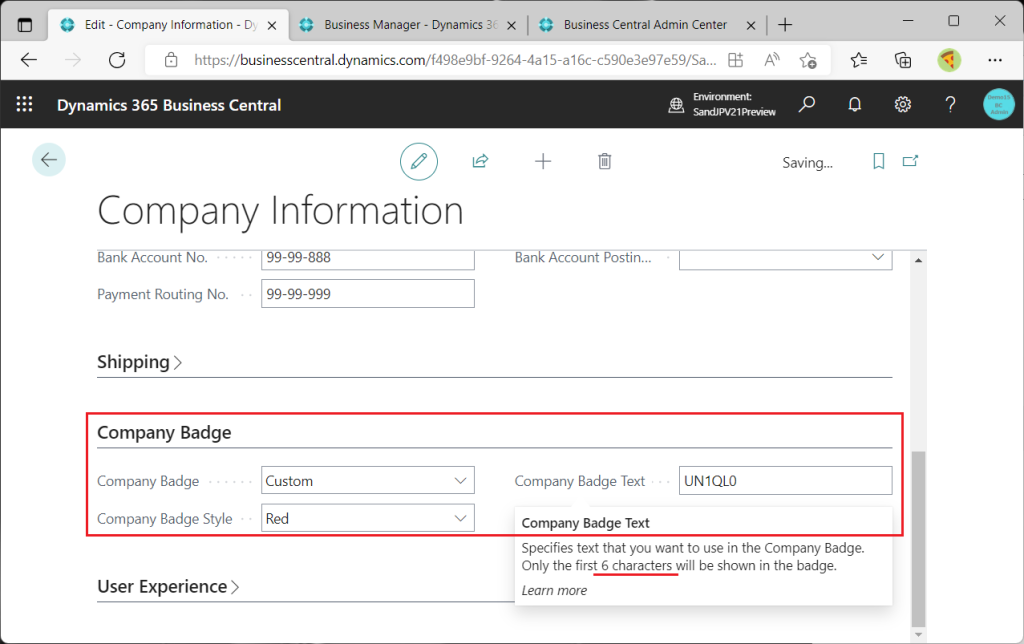Switch to Business Manager tab

[408, 25]
